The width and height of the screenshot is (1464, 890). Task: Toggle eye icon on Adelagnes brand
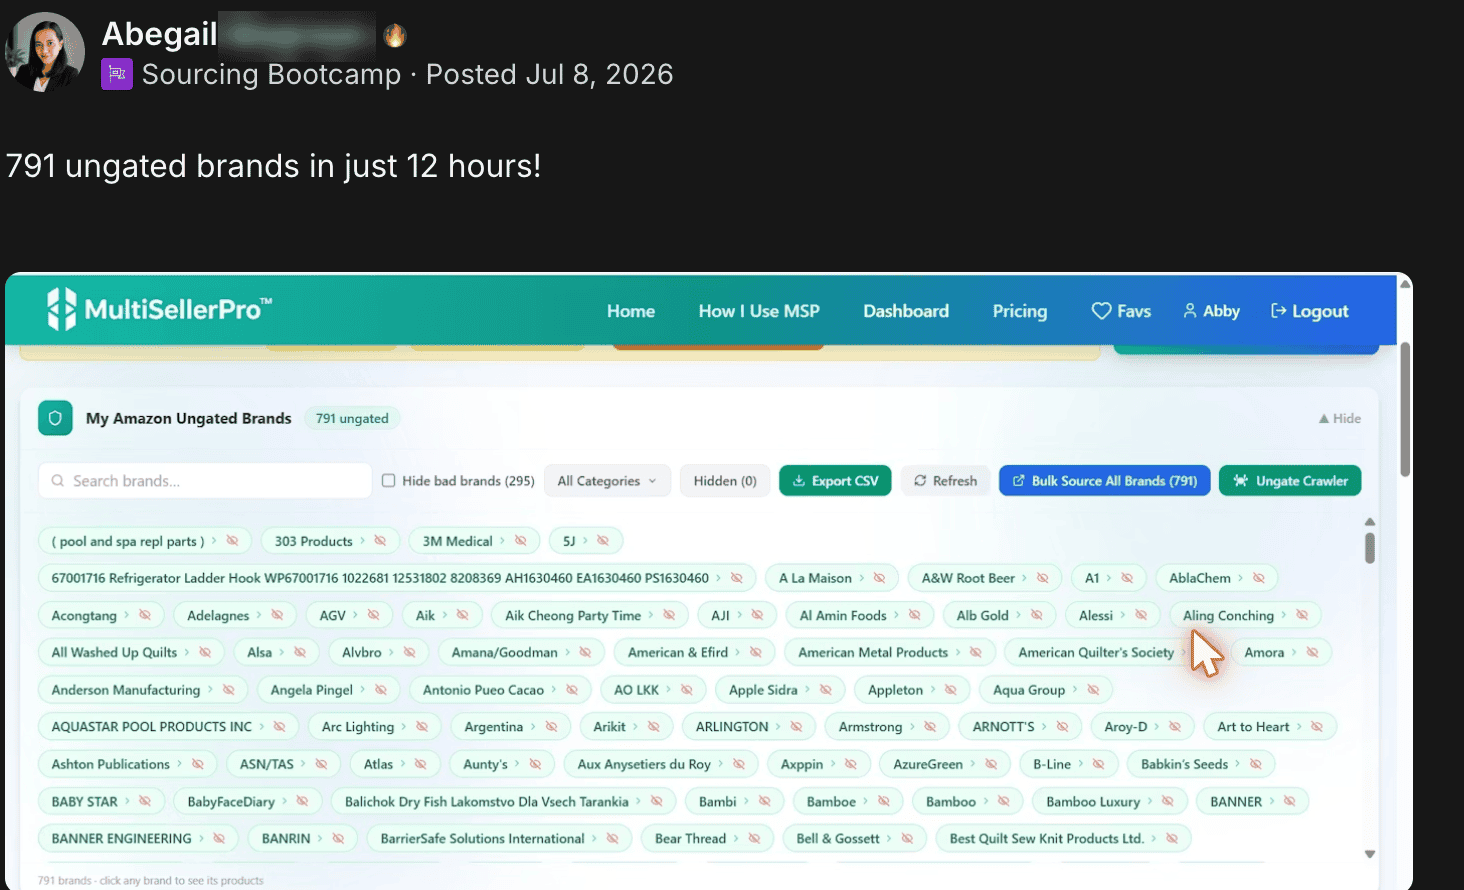click(277, 615)
